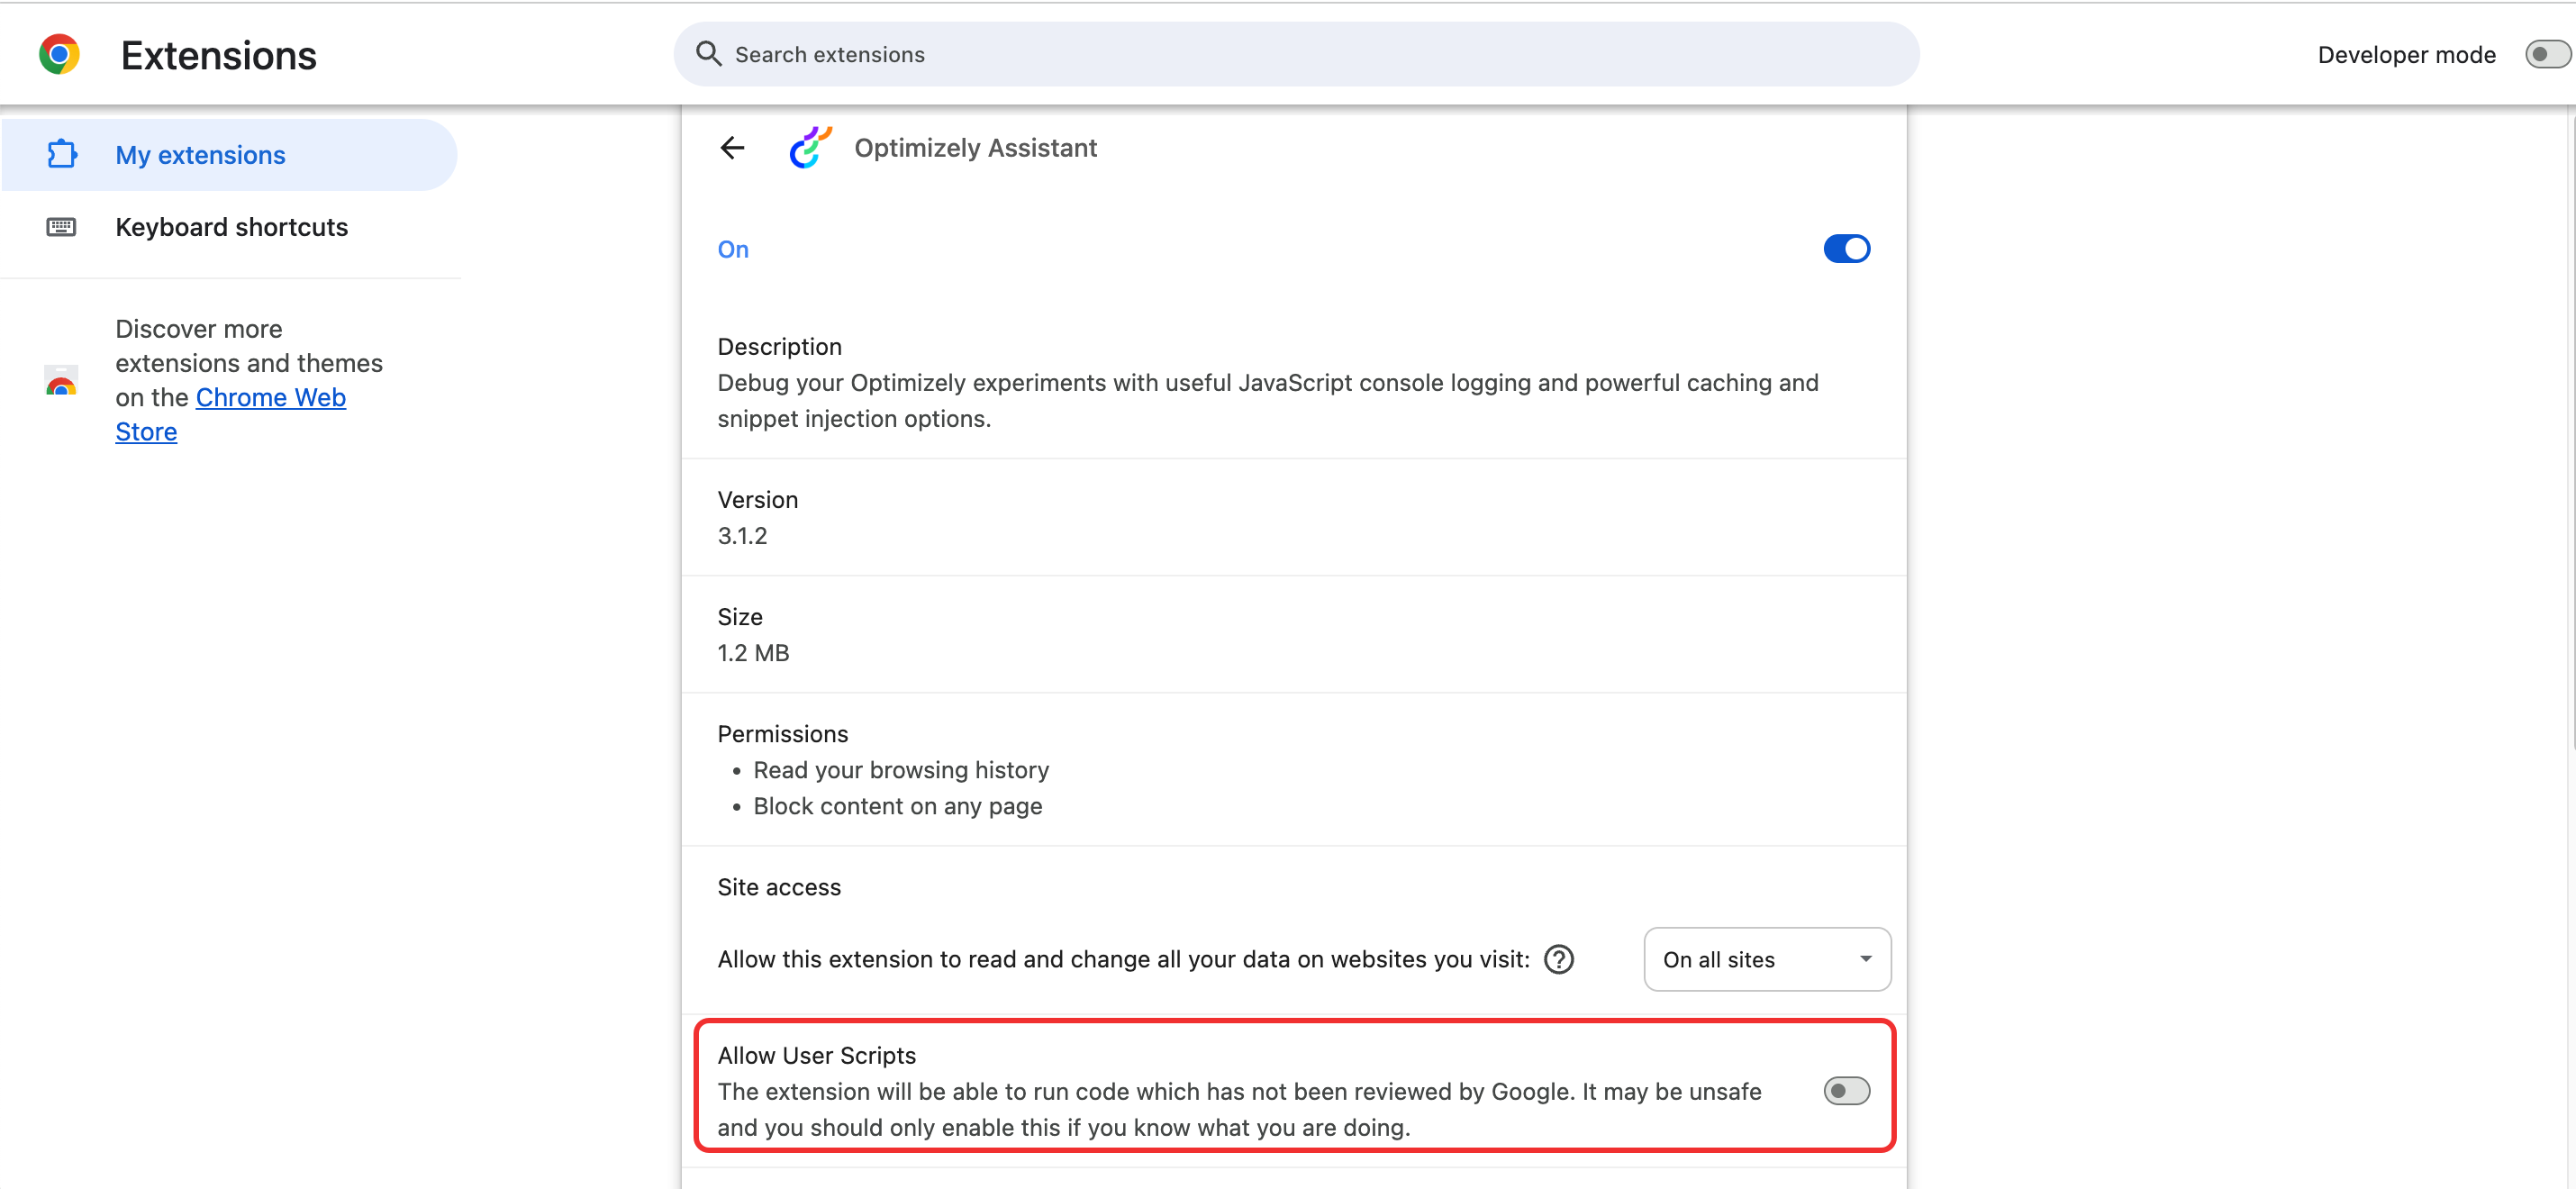The width and height of the screenshot is (2576, 1189).
Task: Click the Chrome logo in the header
Action: click(x=59, y=53)
